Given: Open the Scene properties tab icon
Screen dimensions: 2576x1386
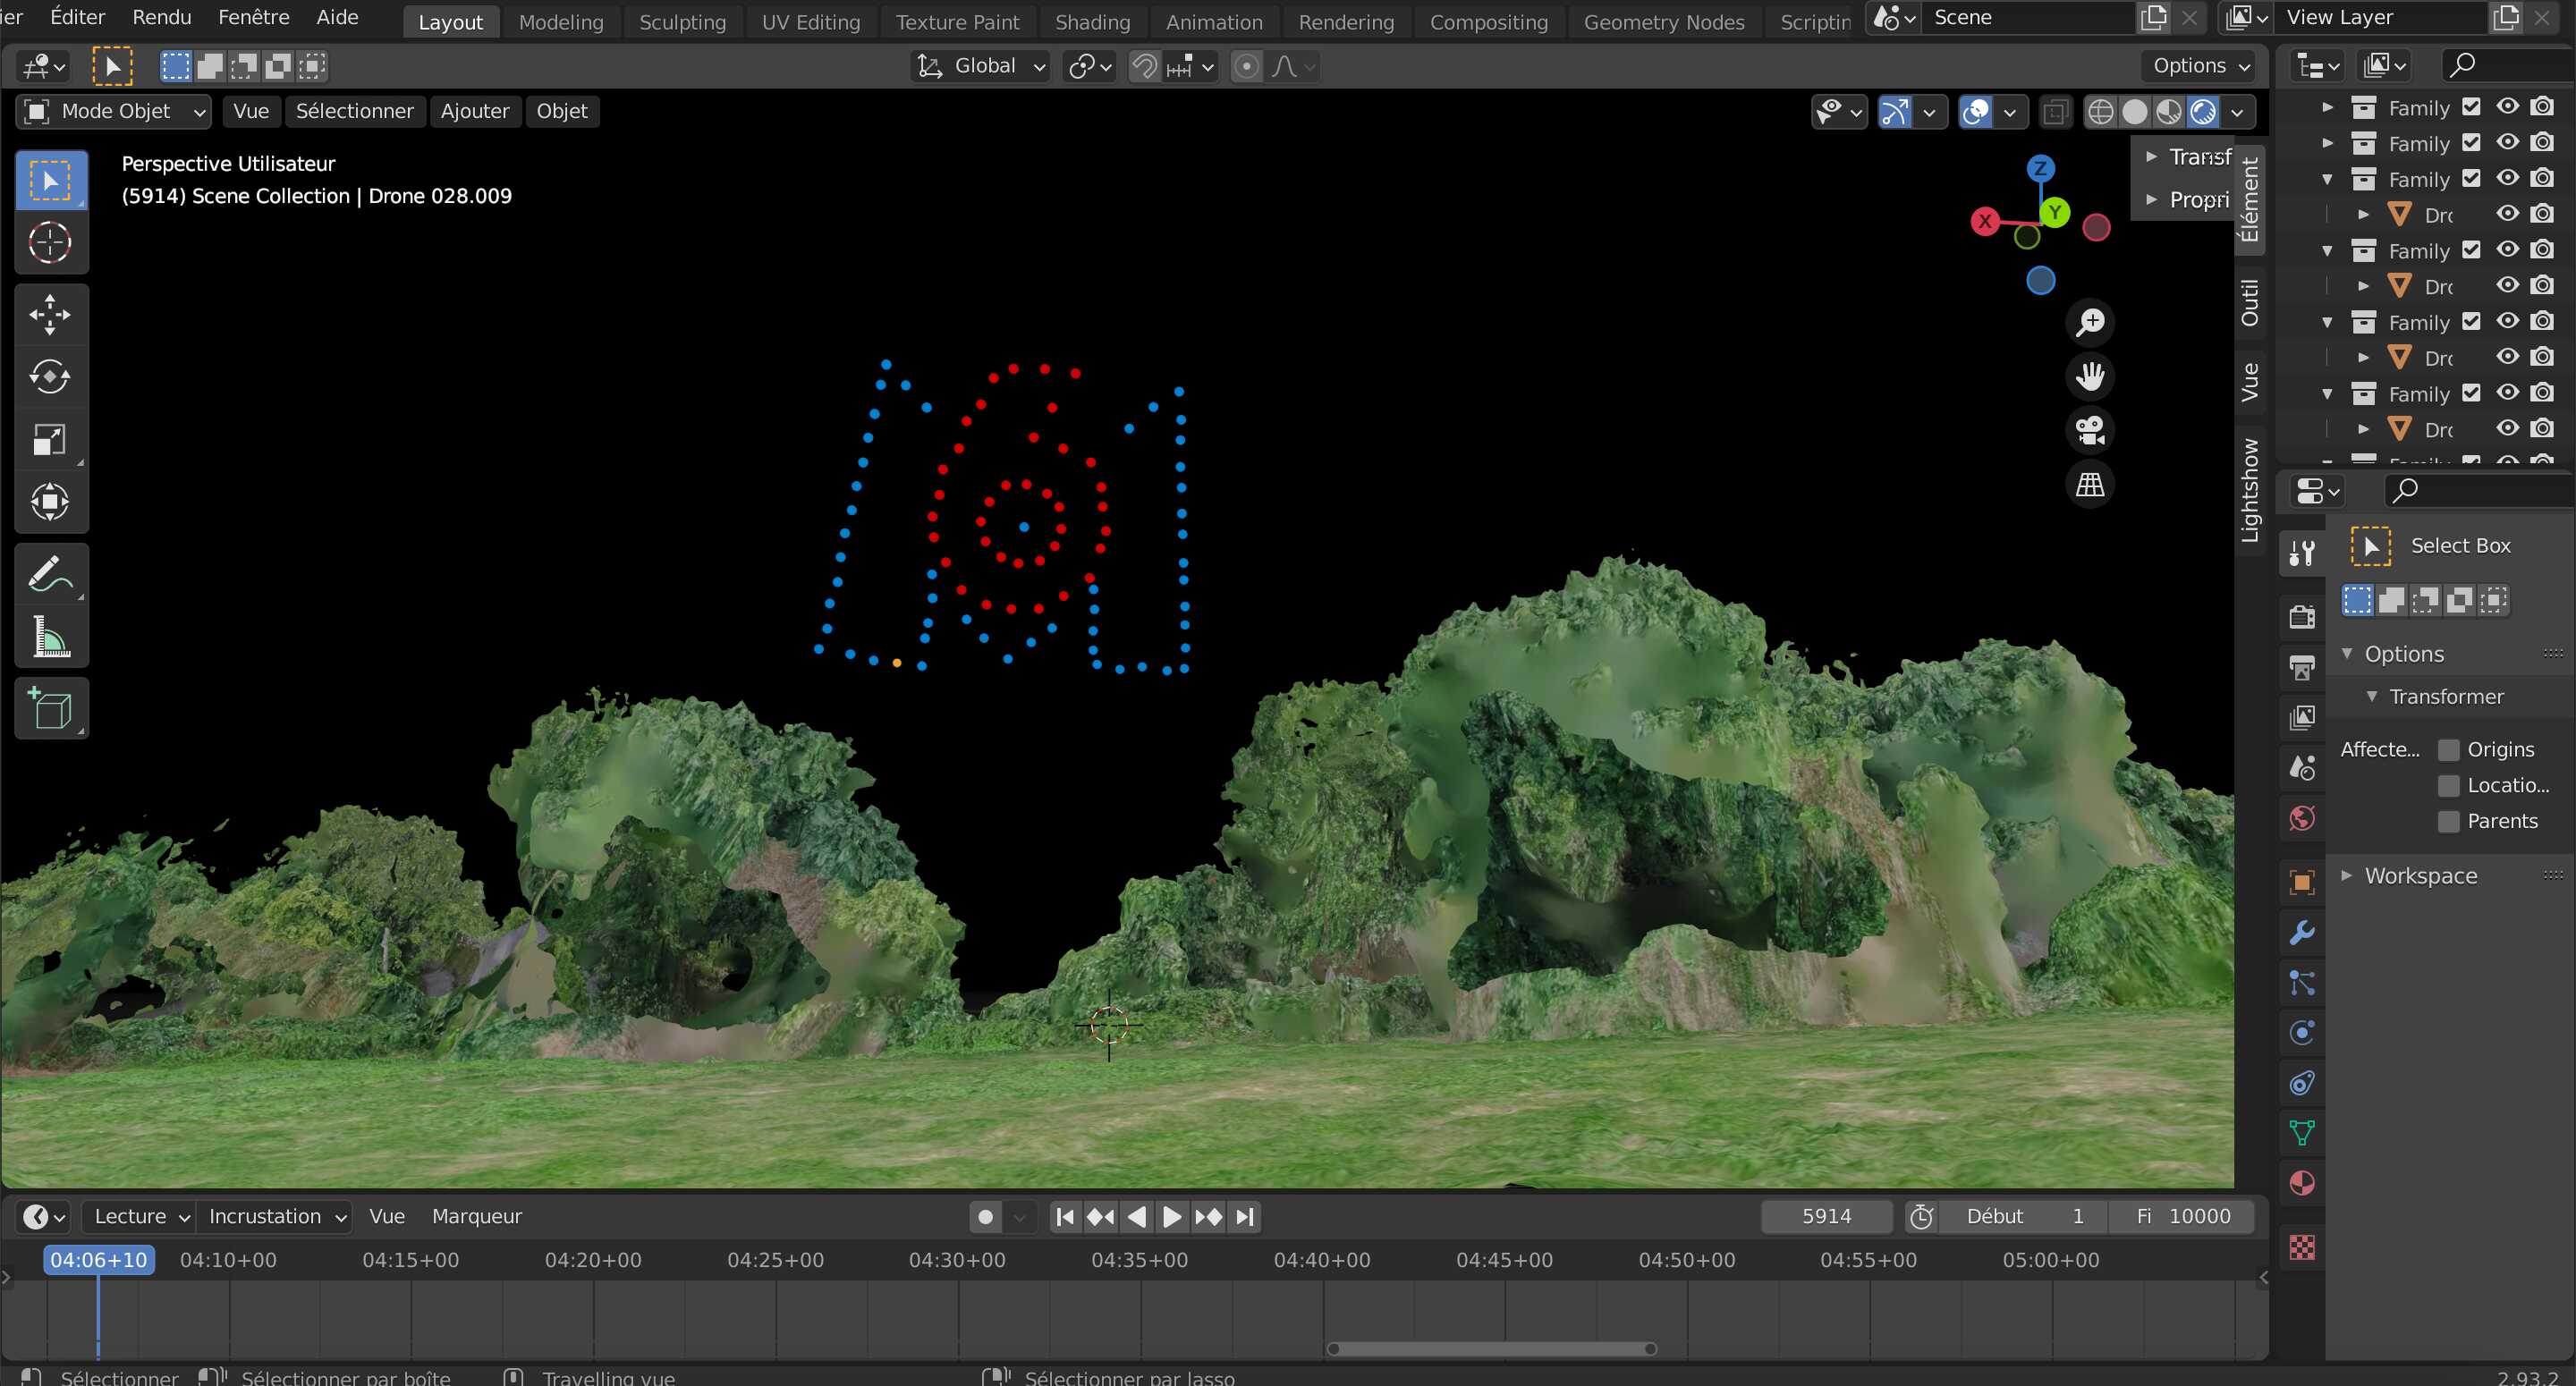Looking at the screenshot, I should 2302,767.
